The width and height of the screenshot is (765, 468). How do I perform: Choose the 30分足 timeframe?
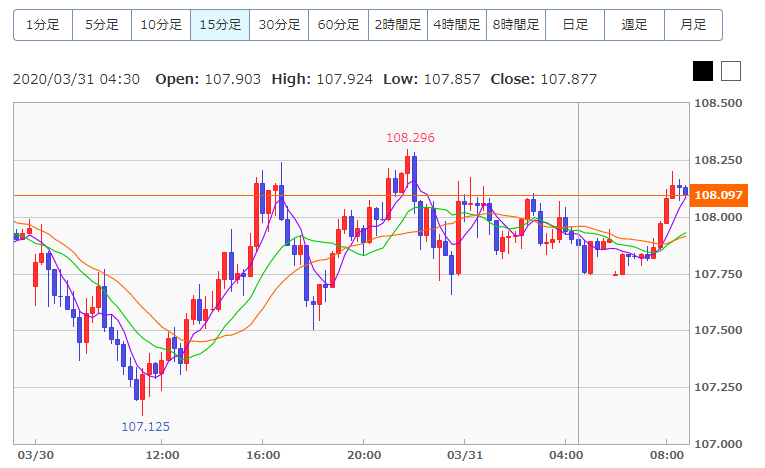(279, 25)
